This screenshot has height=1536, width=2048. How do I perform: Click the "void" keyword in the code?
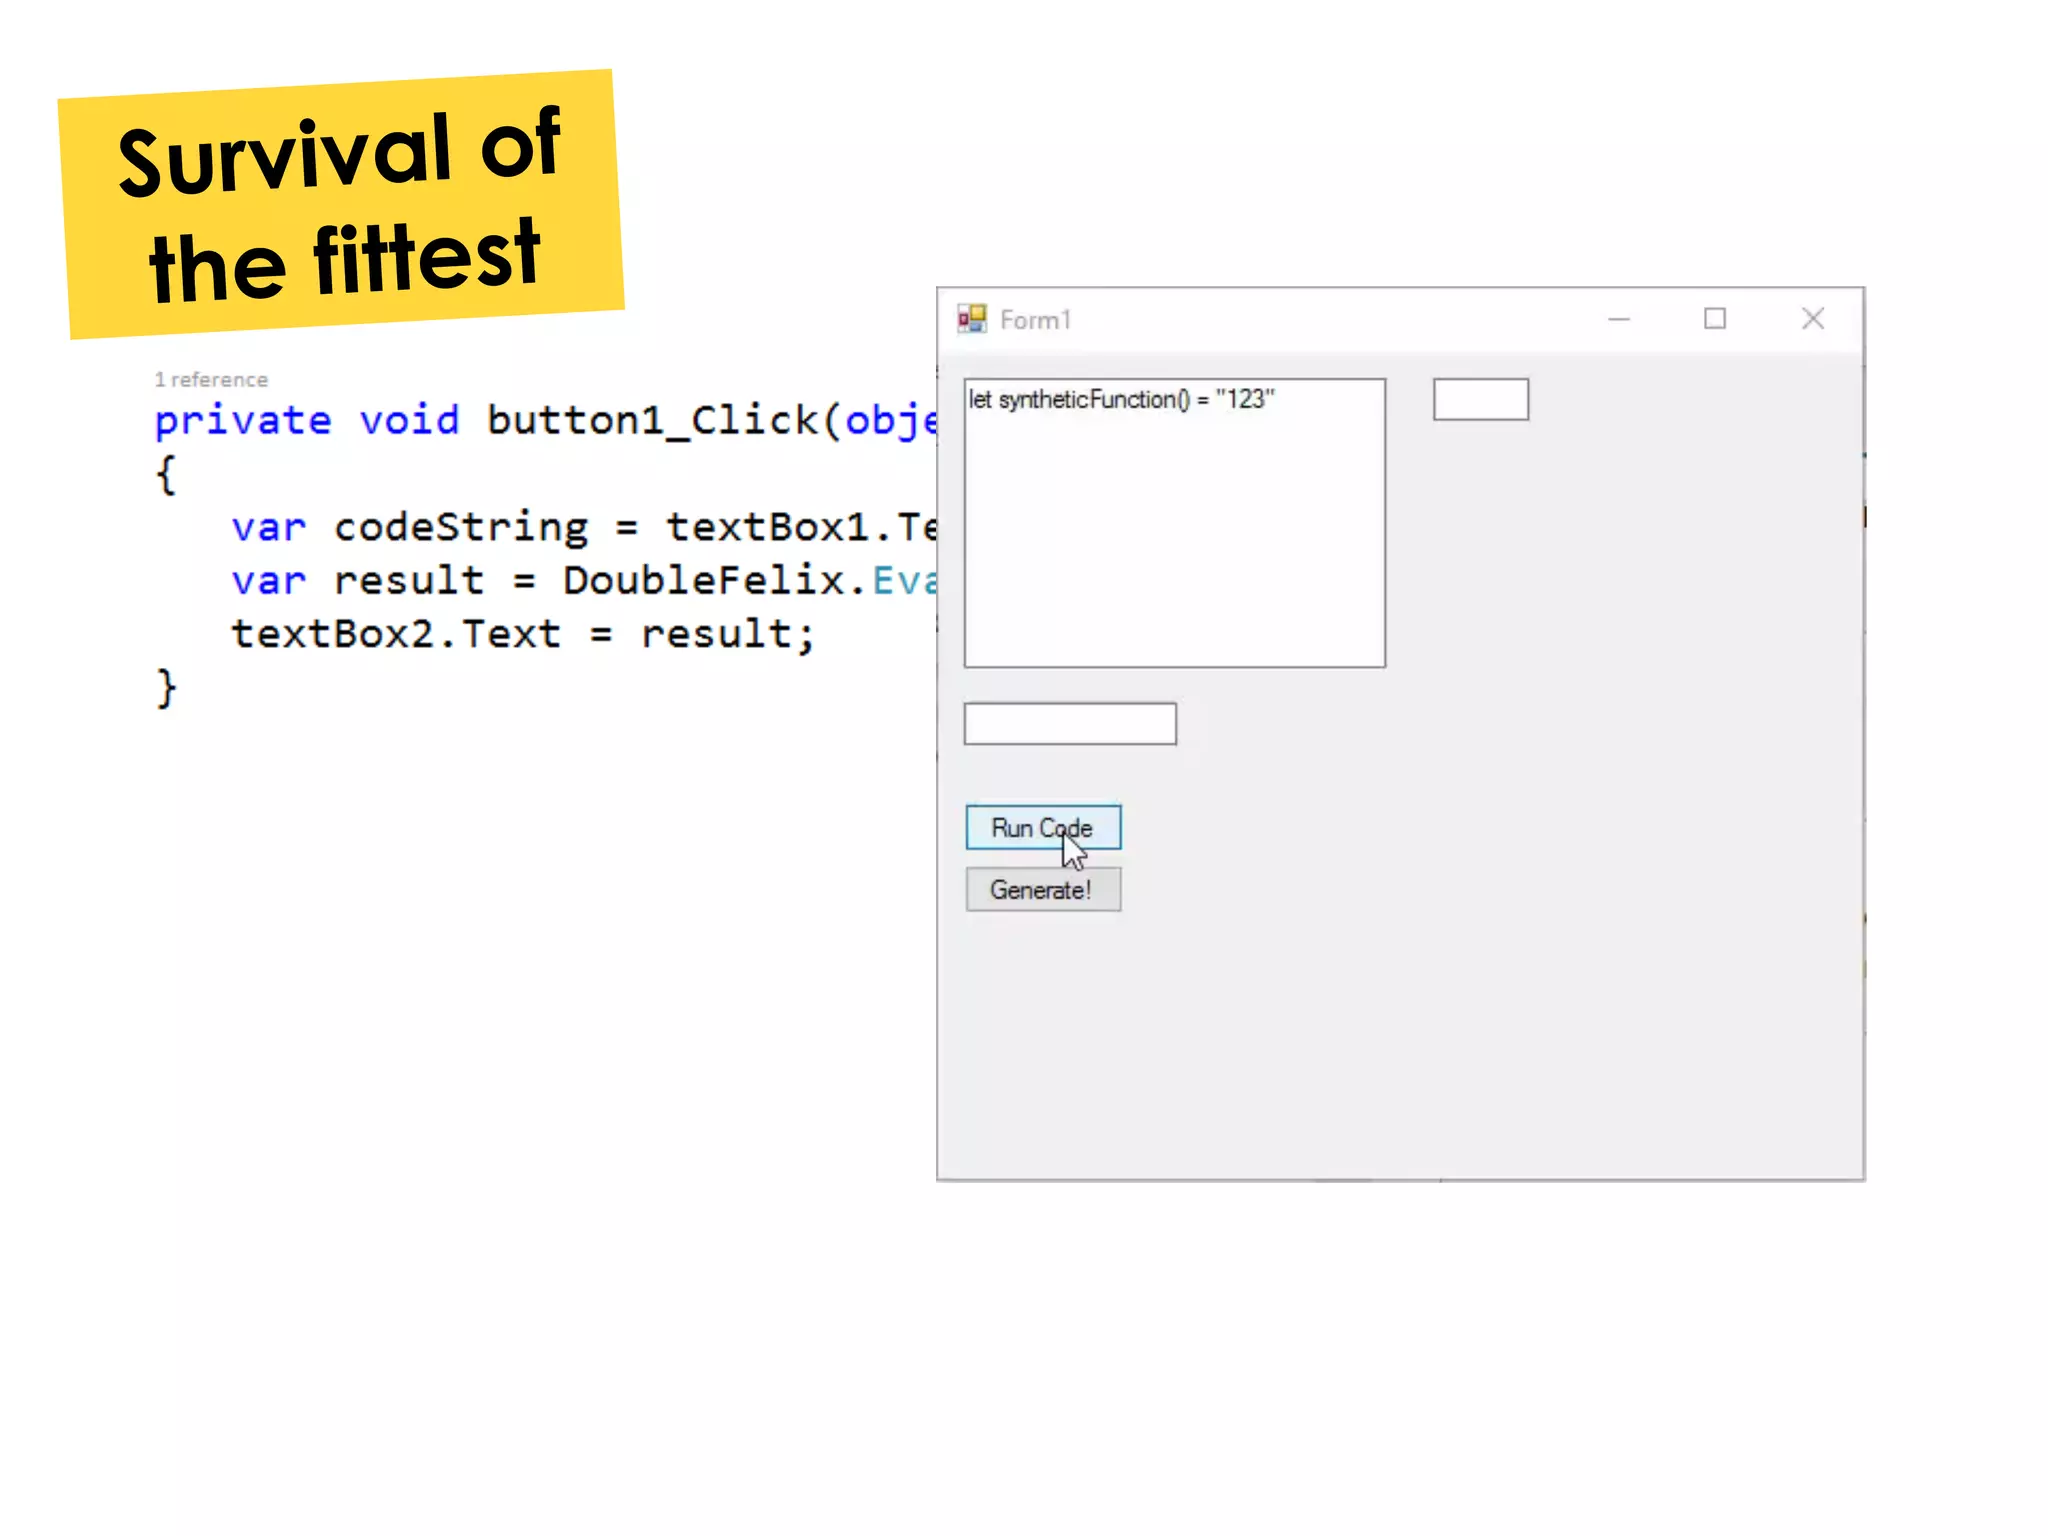coord(409,421)
